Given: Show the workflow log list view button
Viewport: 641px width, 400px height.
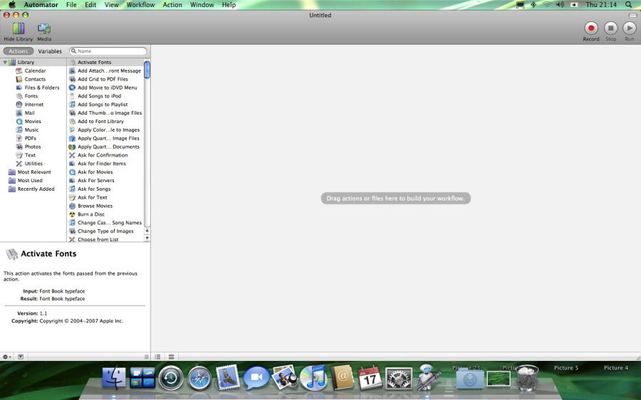Looking at the screenshot, I should [x=158, y=357].
